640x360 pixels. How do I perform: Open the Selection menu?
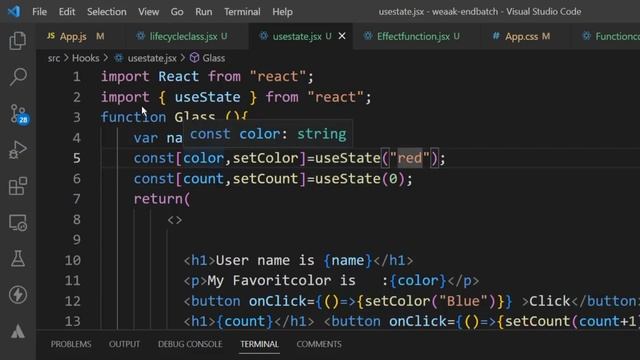(x=107, y=11)
